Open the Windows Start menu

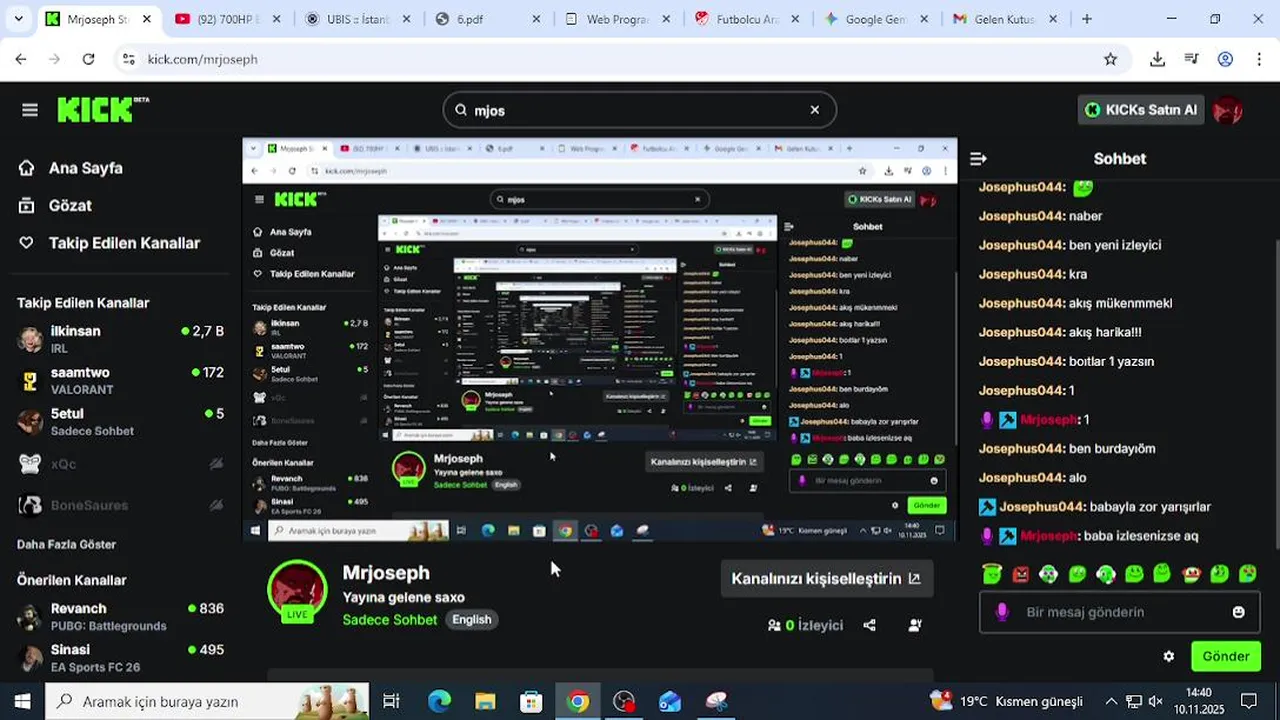click(x=22, y=701)
